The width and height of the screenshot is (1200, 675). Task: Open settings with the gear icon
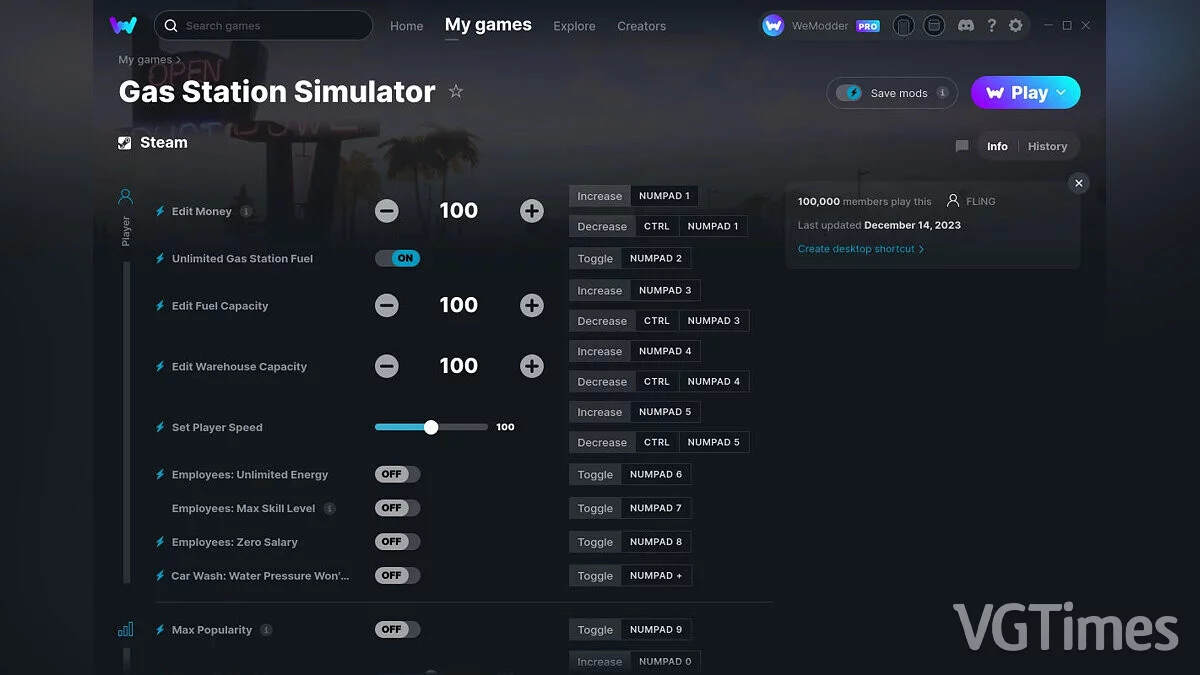click(x=1016, y=25)
